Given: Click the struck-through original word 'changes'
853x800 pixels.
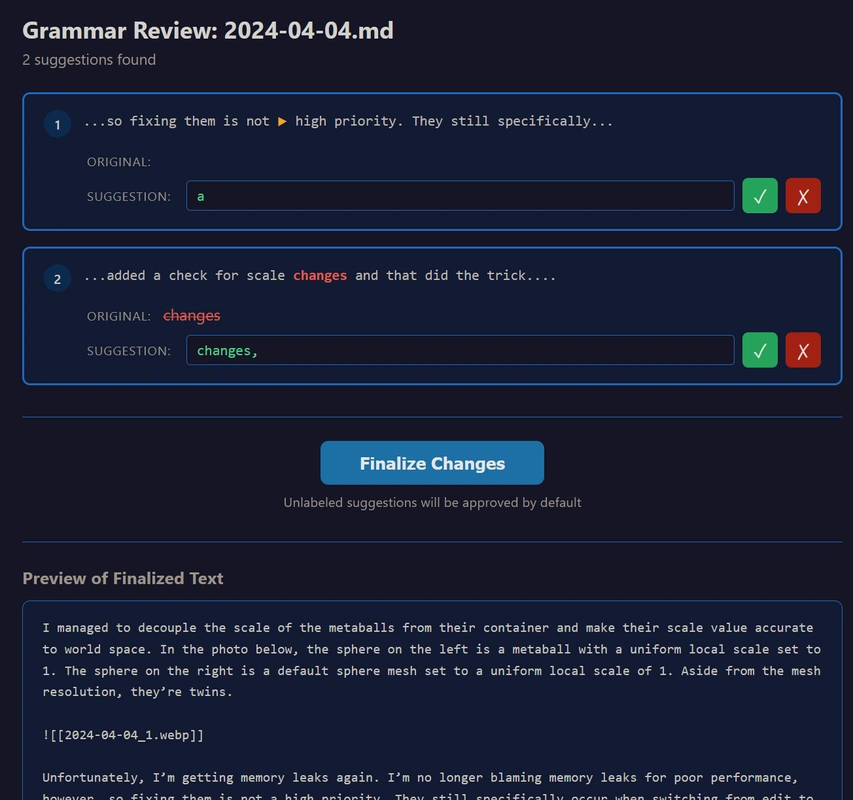Looking at the screenshot, I should 191,316.
